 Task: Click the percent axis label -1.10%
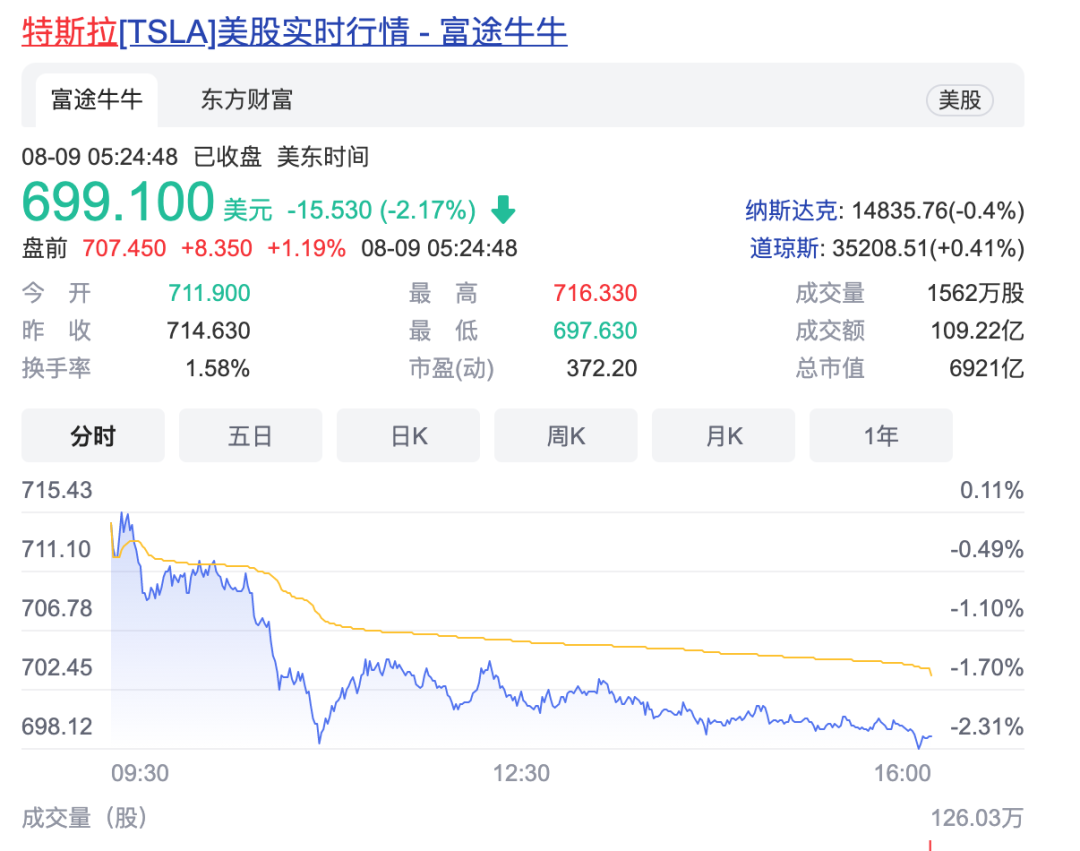point(987,609)
